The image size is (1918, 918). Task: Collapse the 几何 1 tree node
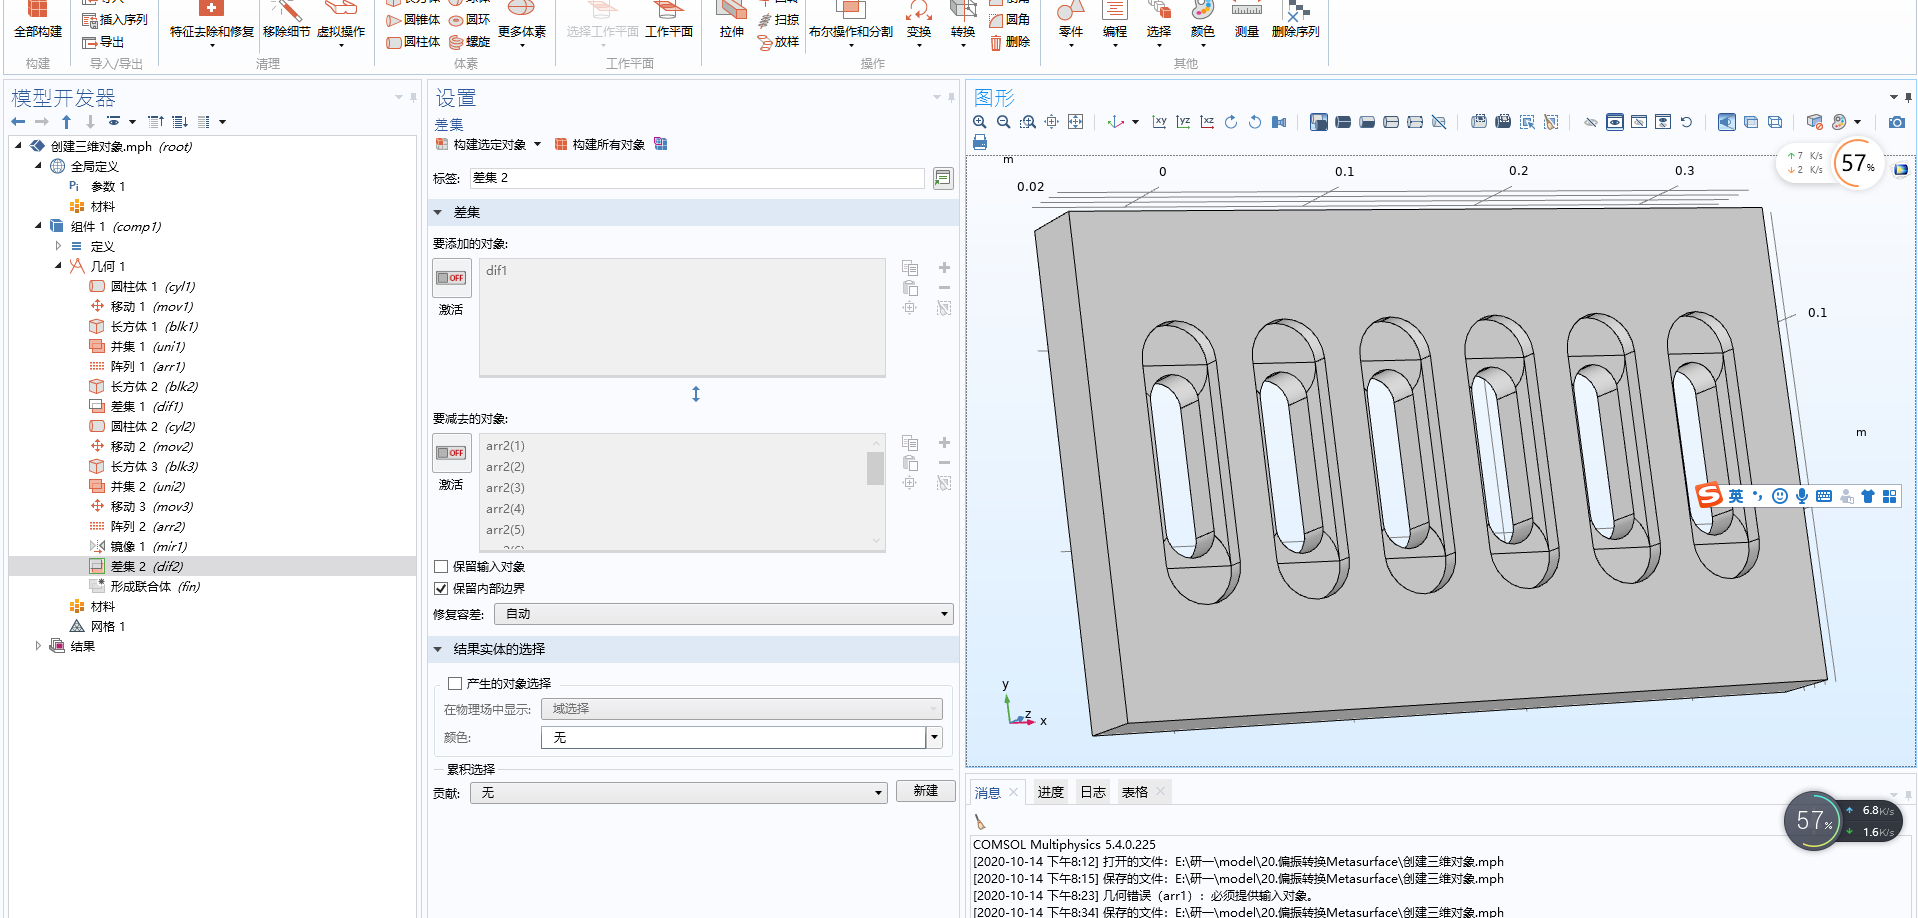coord(58,266)
